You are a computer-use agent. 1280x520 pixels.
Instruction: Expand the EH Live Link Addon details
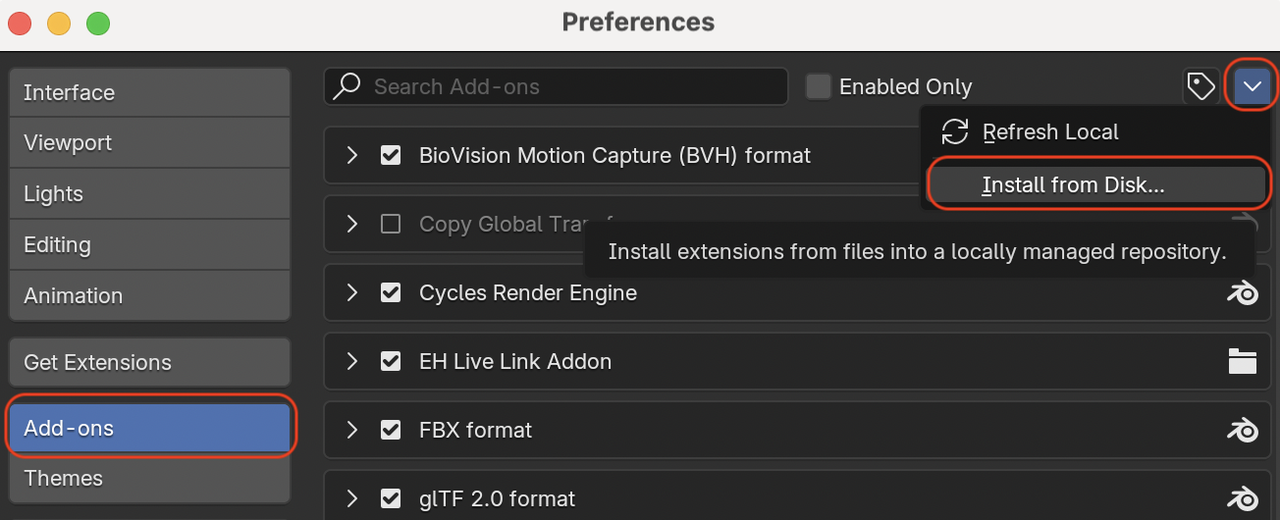351,361
